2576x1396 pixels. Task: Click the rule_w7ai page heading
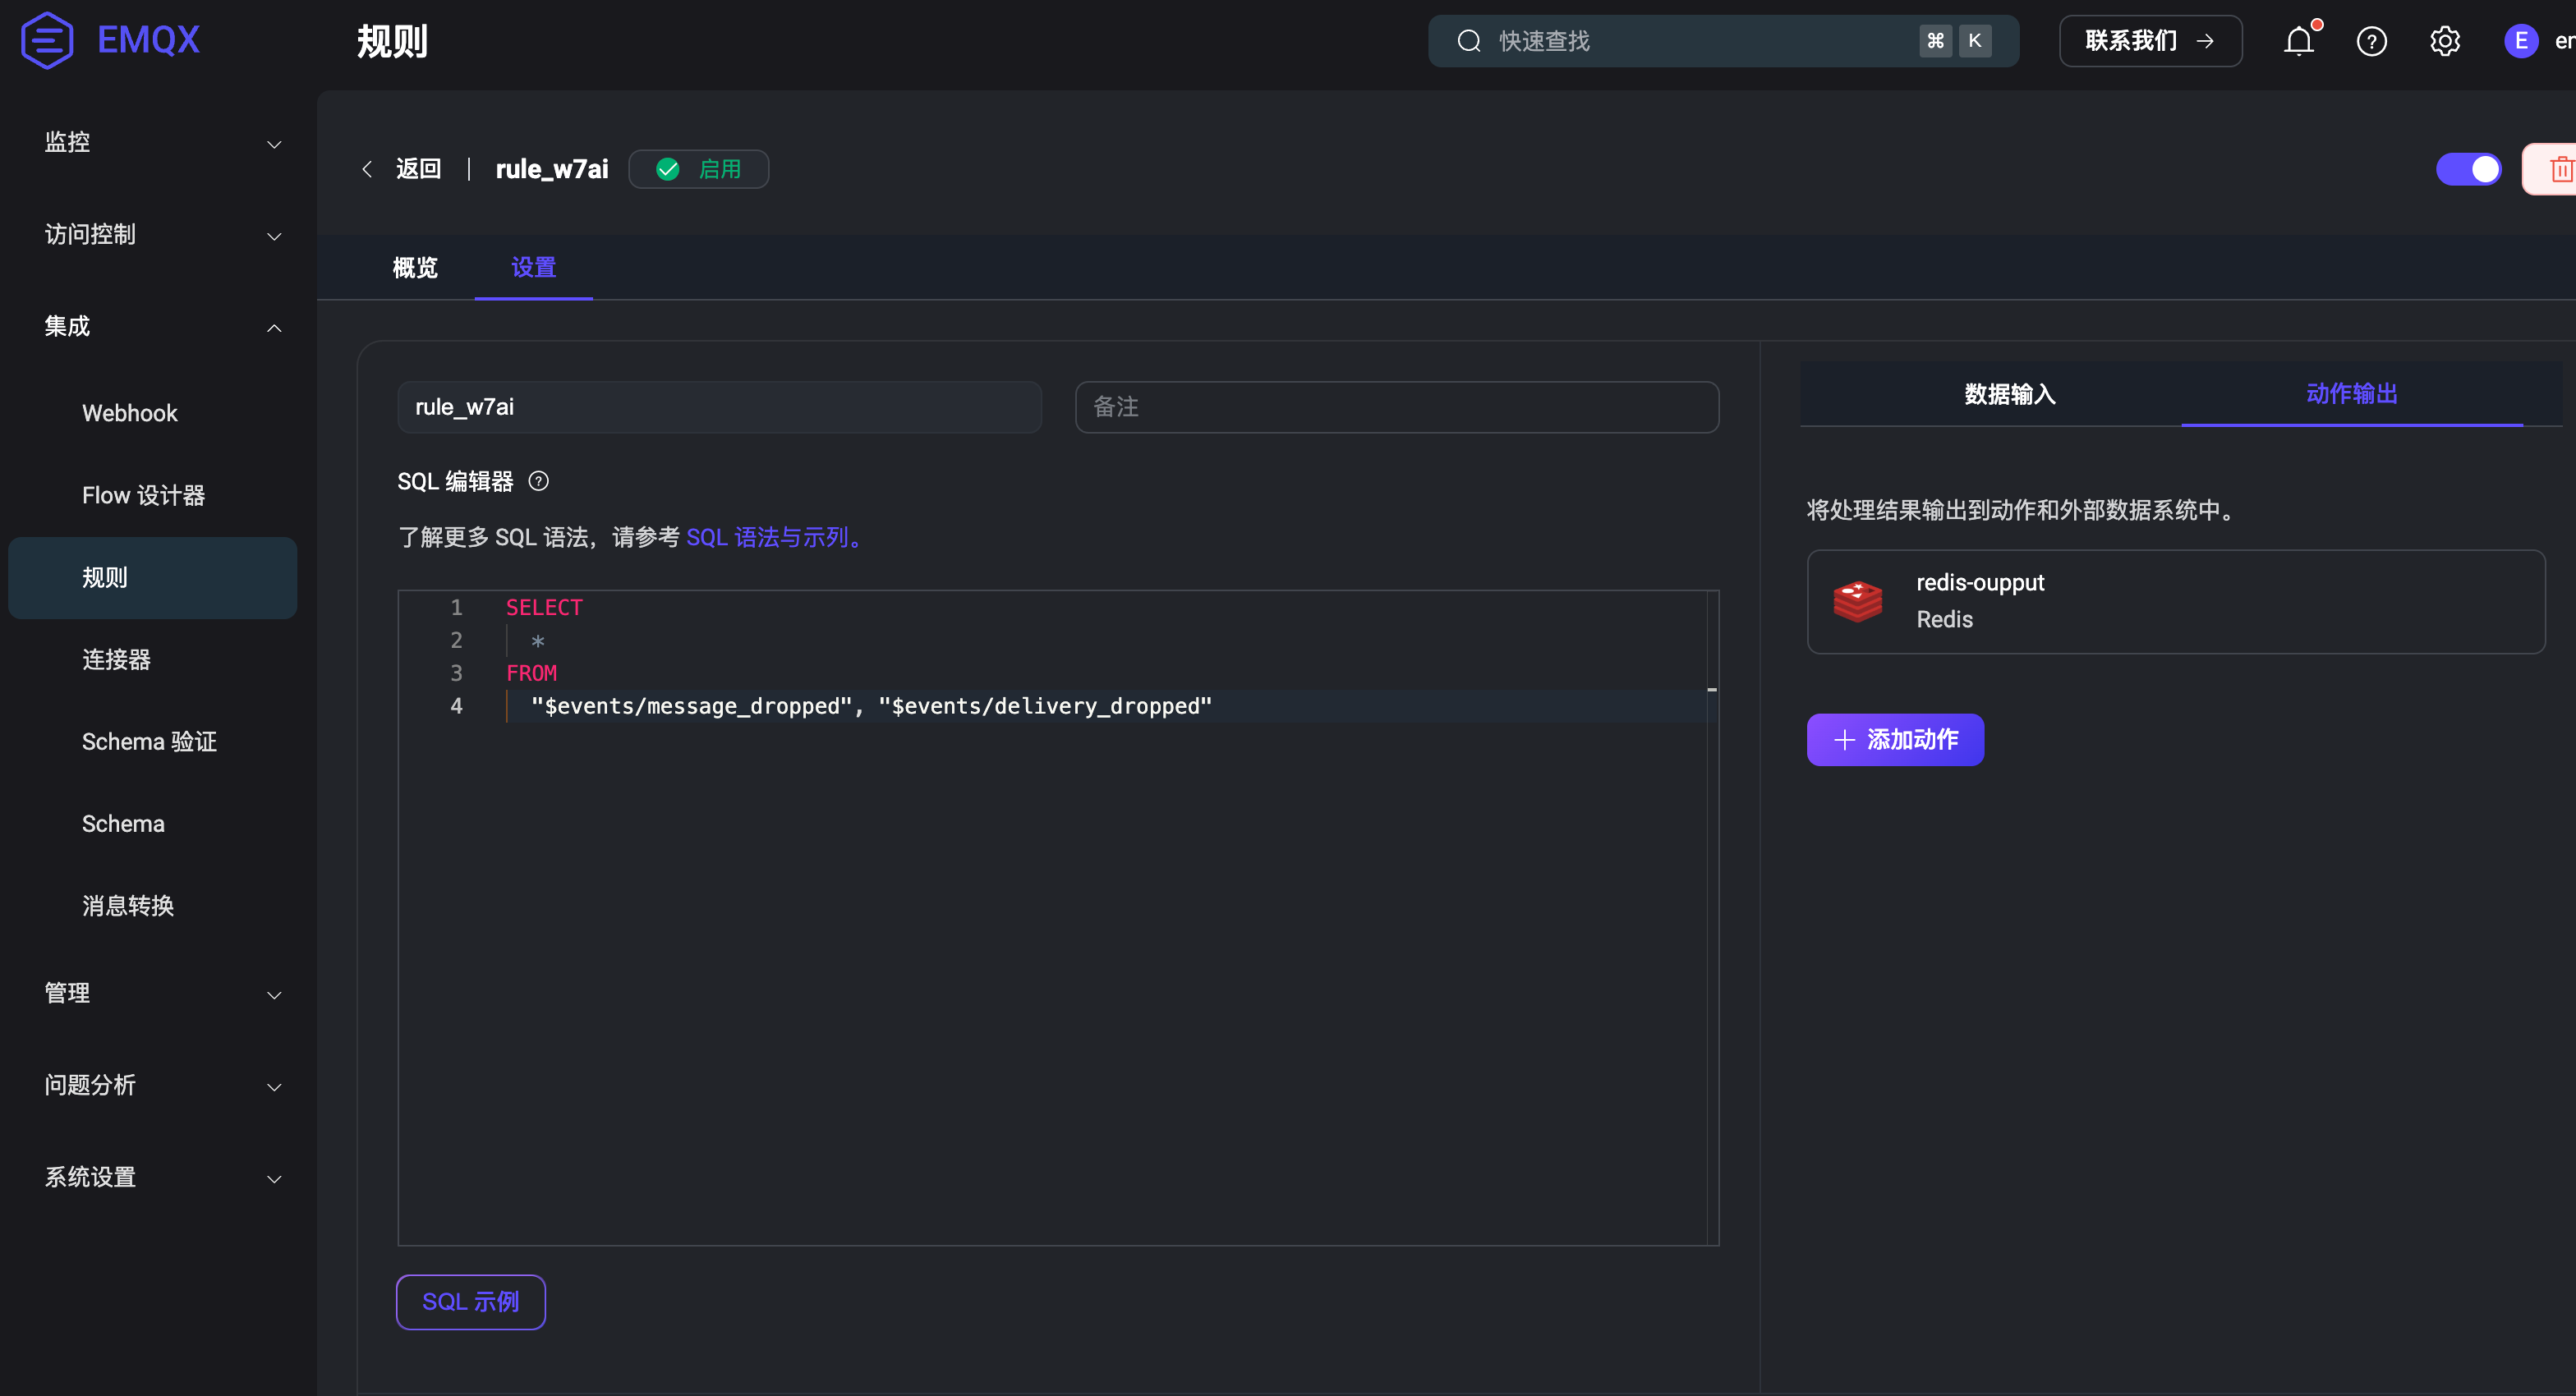[552, 169]
